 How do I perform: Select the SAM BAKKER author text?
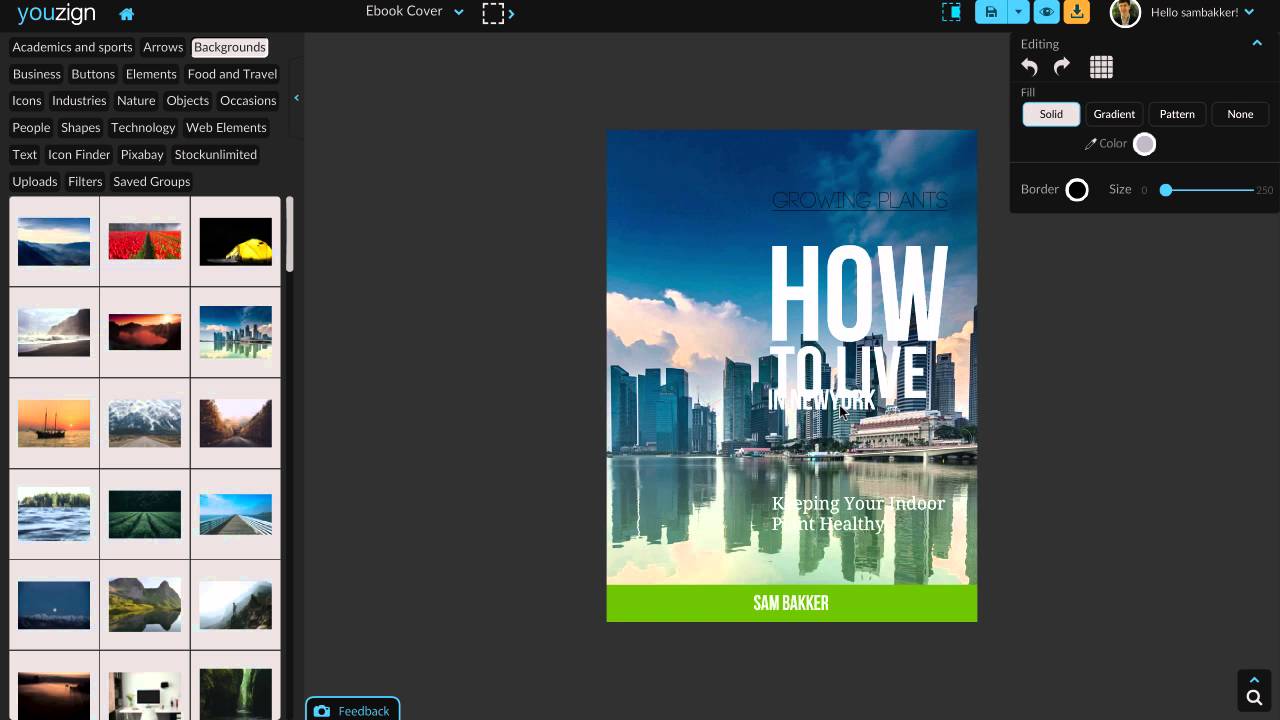click(x=791, y=603)
